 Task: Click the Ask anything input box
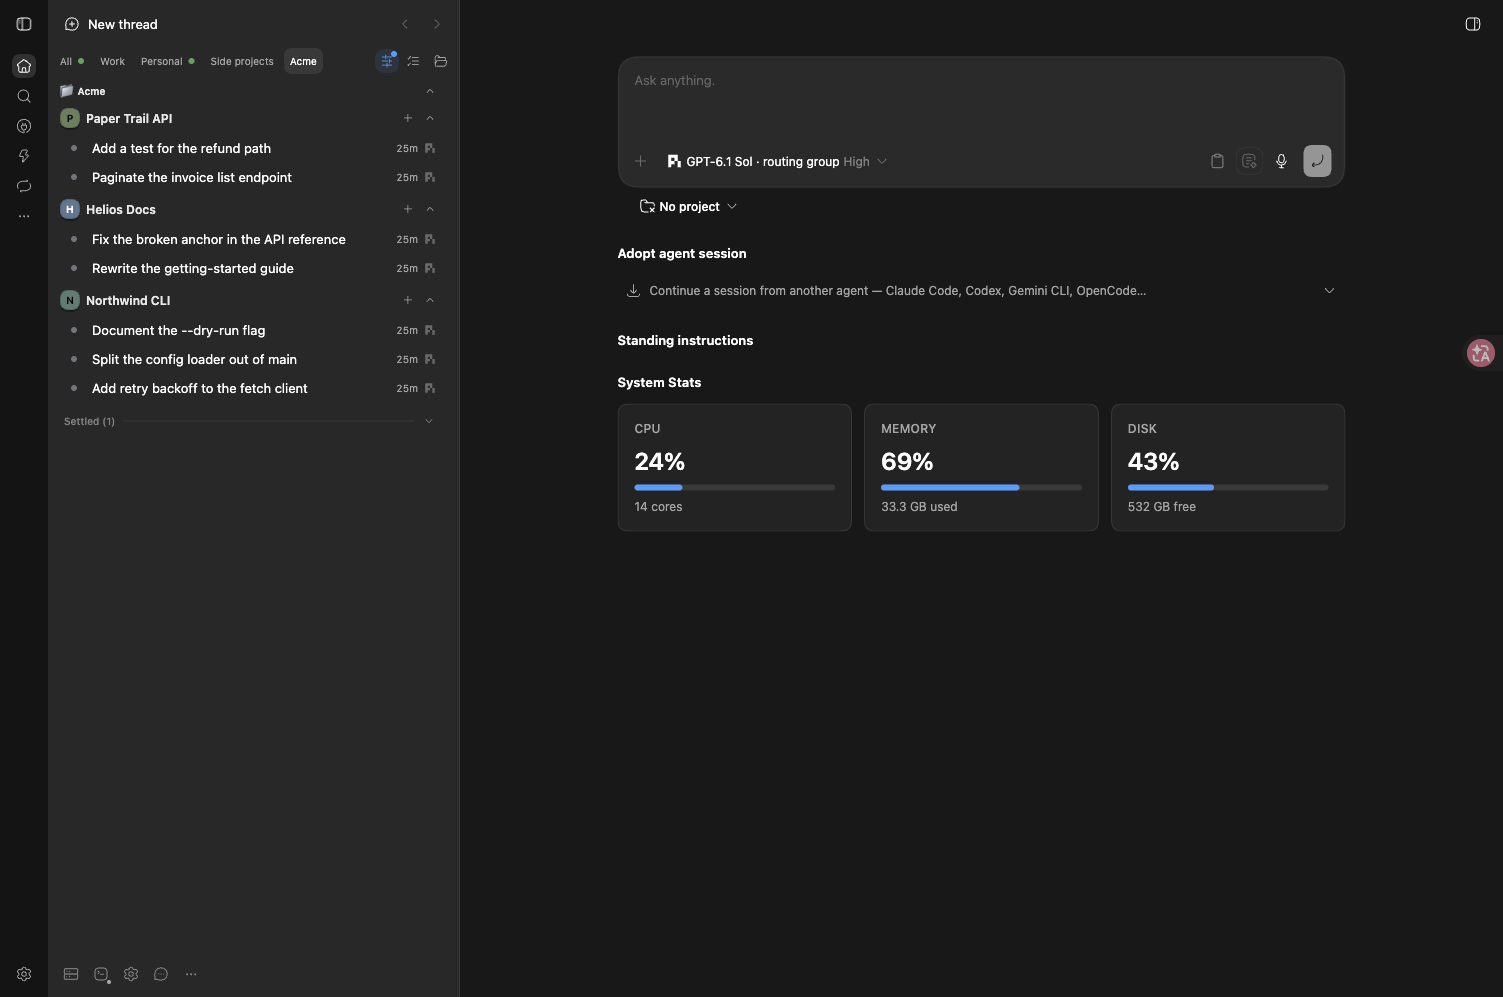(x=981, y=100)
